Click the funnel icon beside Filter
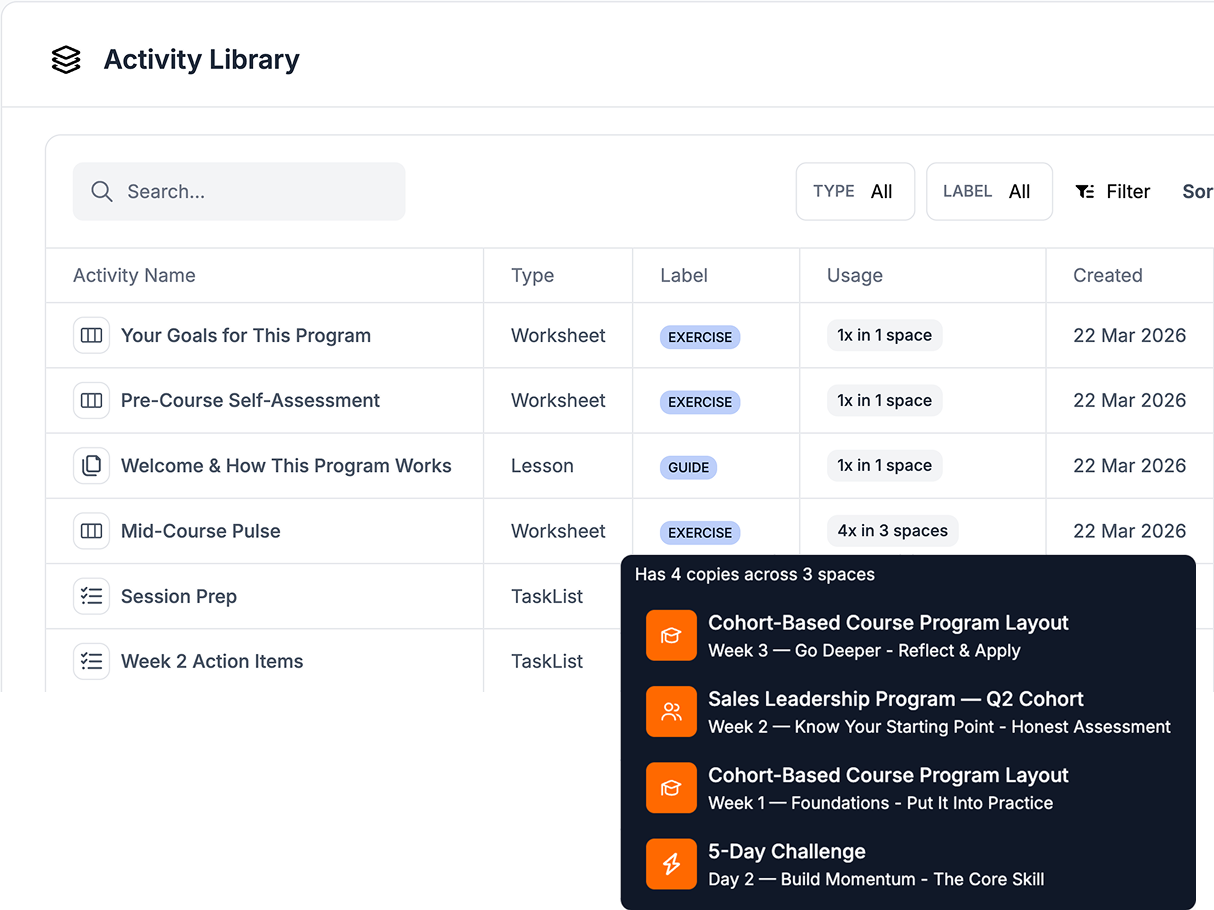This screenshot has width=1214, height=910. coord(1086,191)
